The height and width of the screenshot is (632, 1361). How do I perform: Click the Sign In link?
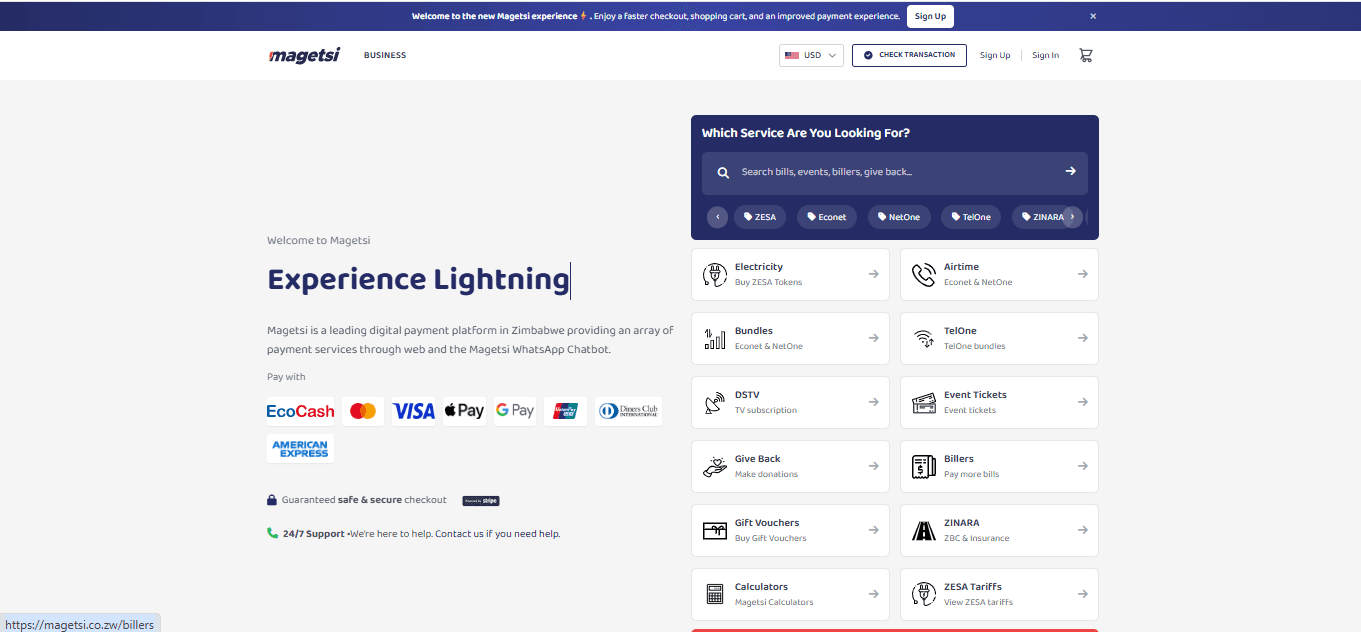(1046, 56)
